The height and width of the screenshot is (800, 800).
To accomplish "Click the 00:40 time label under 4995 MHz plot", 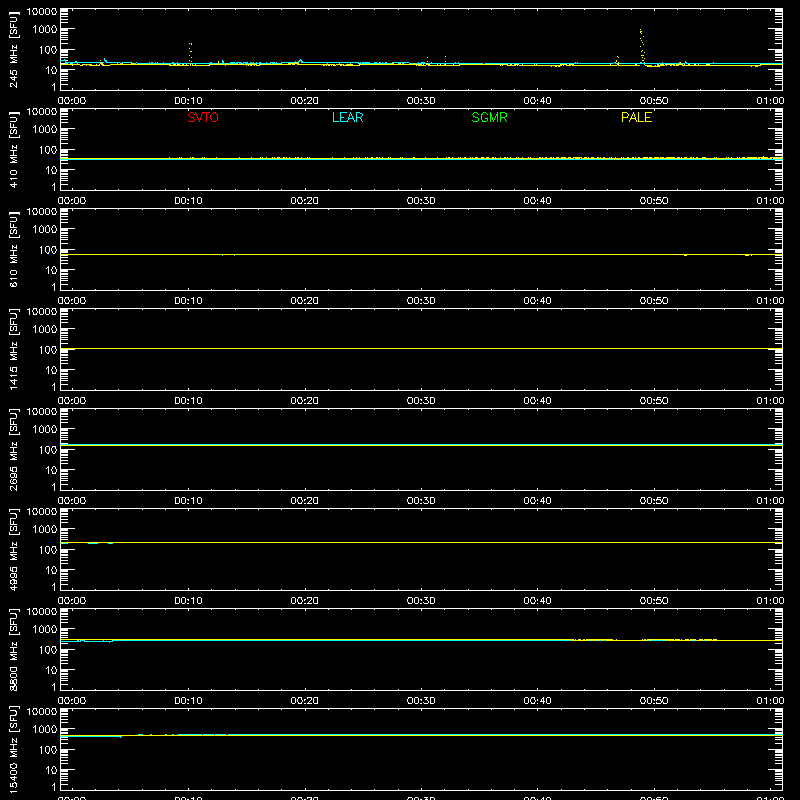I will tap(537, 601).
